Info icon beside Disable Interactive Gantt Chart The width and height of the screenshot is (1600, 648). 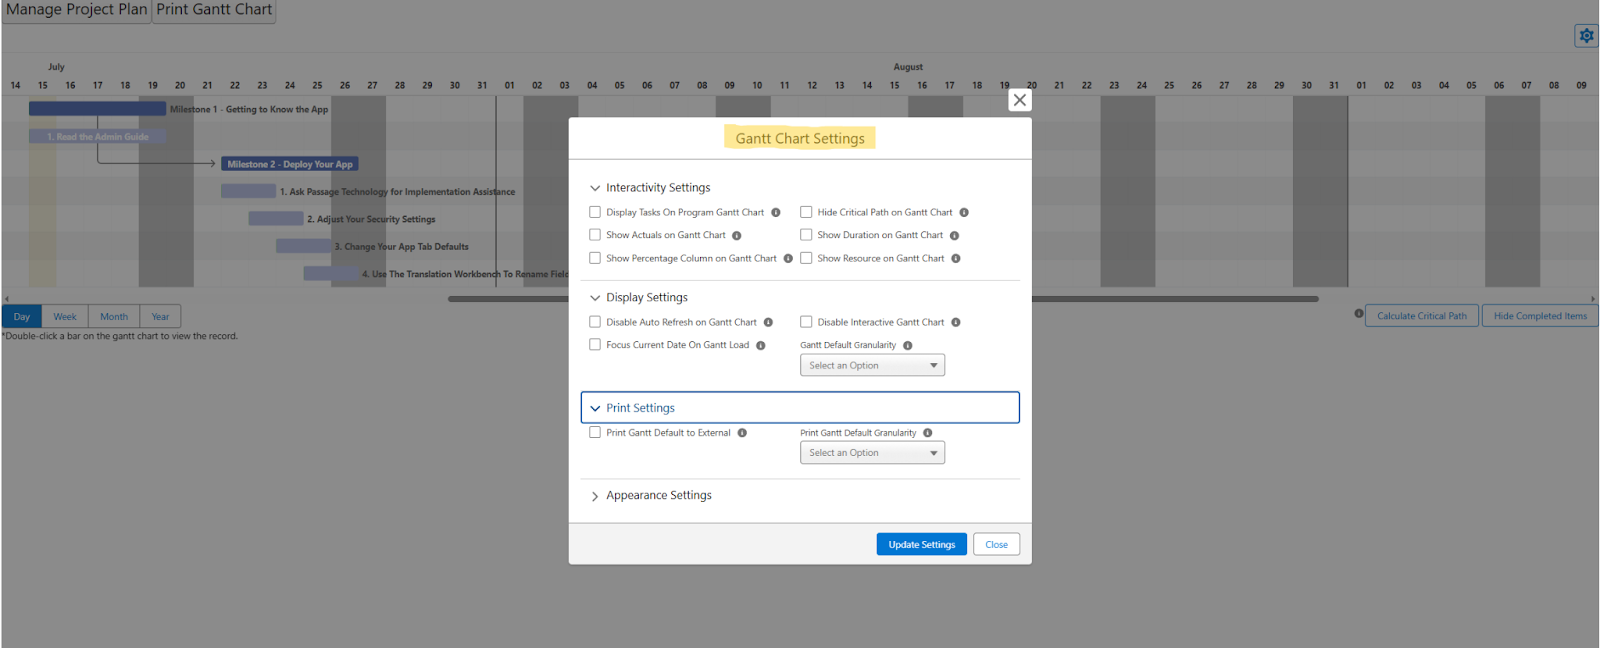tap(956, 322)
